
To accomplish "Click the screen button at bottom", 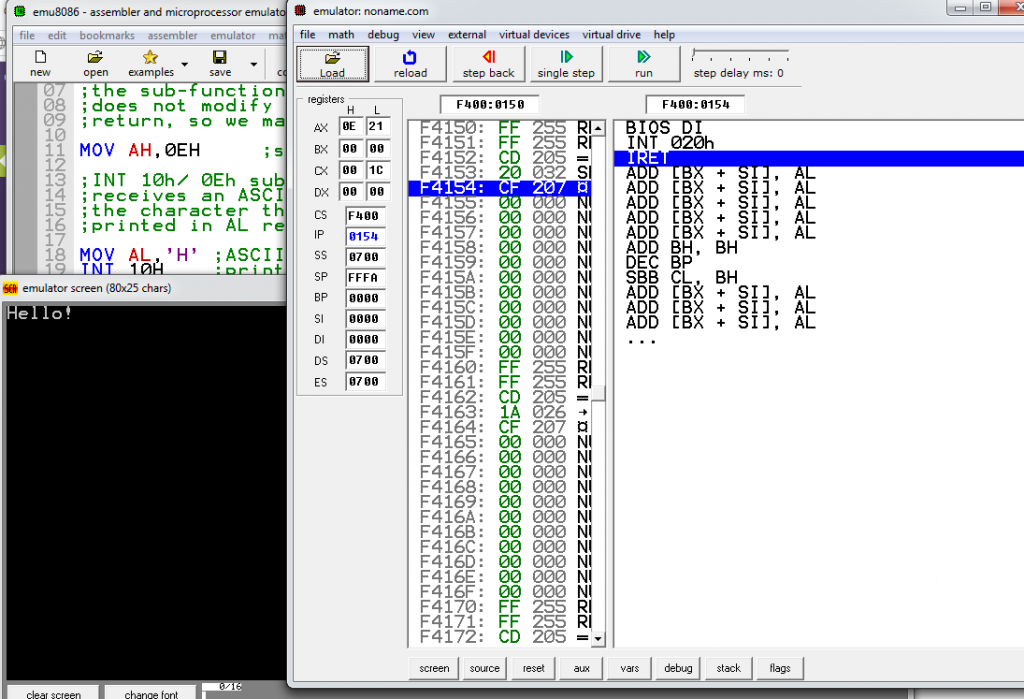I will click(x=434, y=668).
